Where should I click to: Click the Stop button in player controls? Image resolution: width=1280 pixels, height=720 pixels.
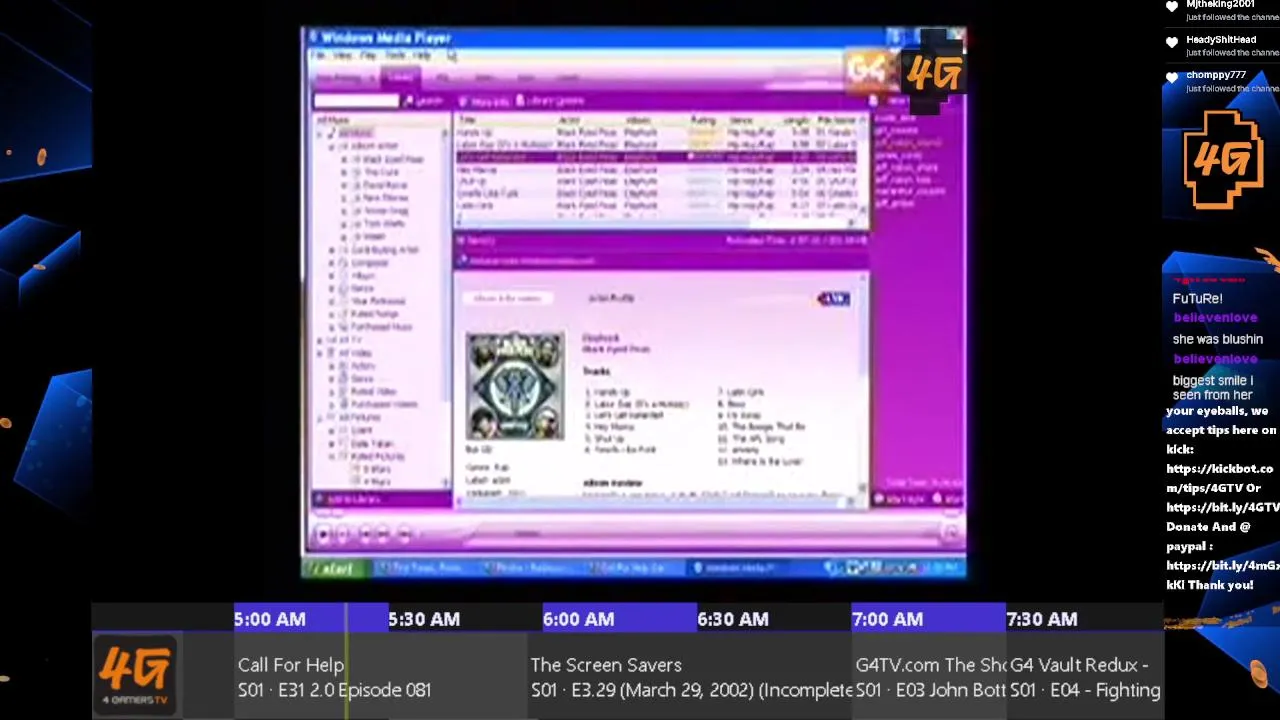pyautogui.click(x=343, y=536)
